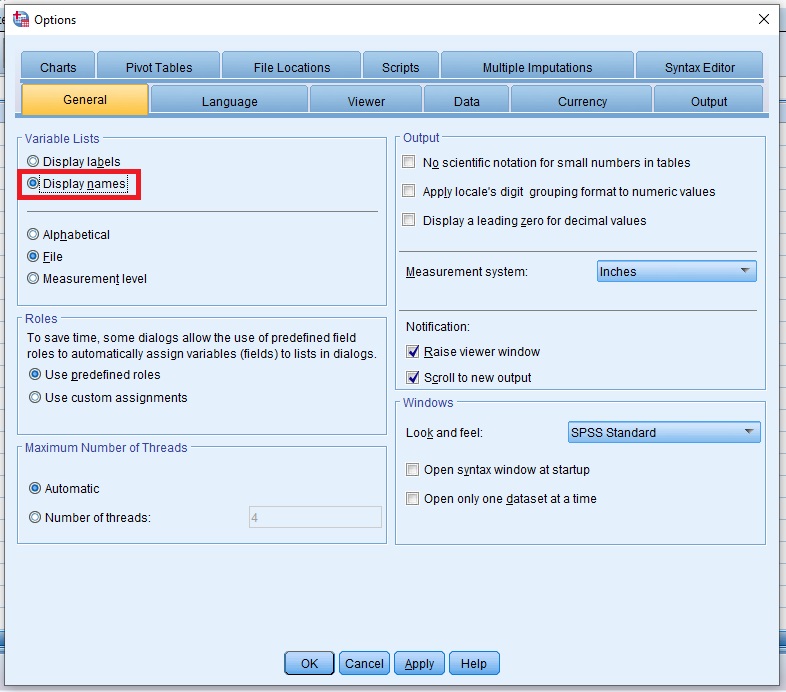Open the Measurement system dropdown
786x692 pixels.
coord(676,271)
